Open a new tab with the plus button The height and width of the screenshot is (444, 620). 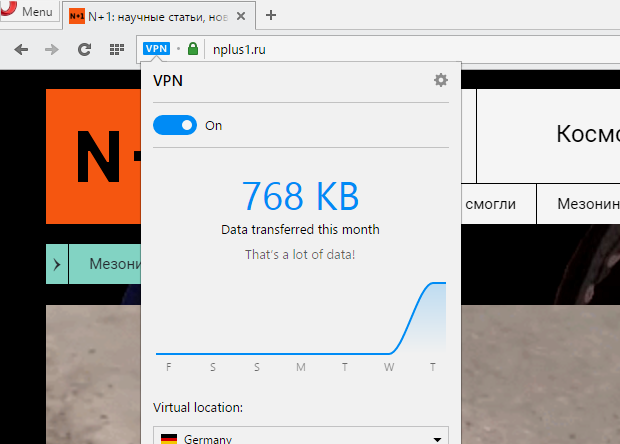[x=271, y=15]
